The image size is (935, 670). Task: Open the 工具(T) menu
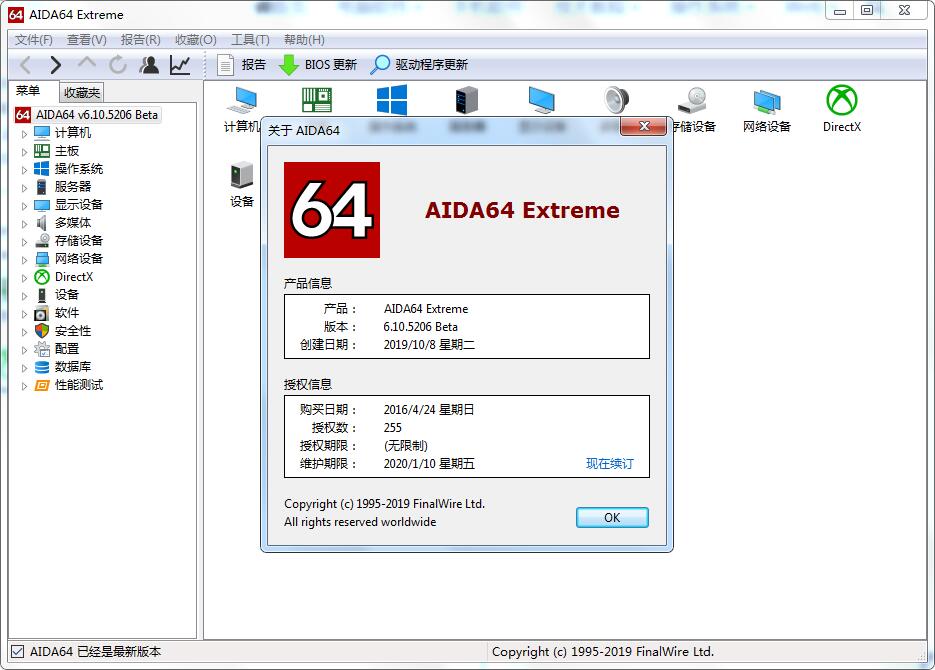250,40
